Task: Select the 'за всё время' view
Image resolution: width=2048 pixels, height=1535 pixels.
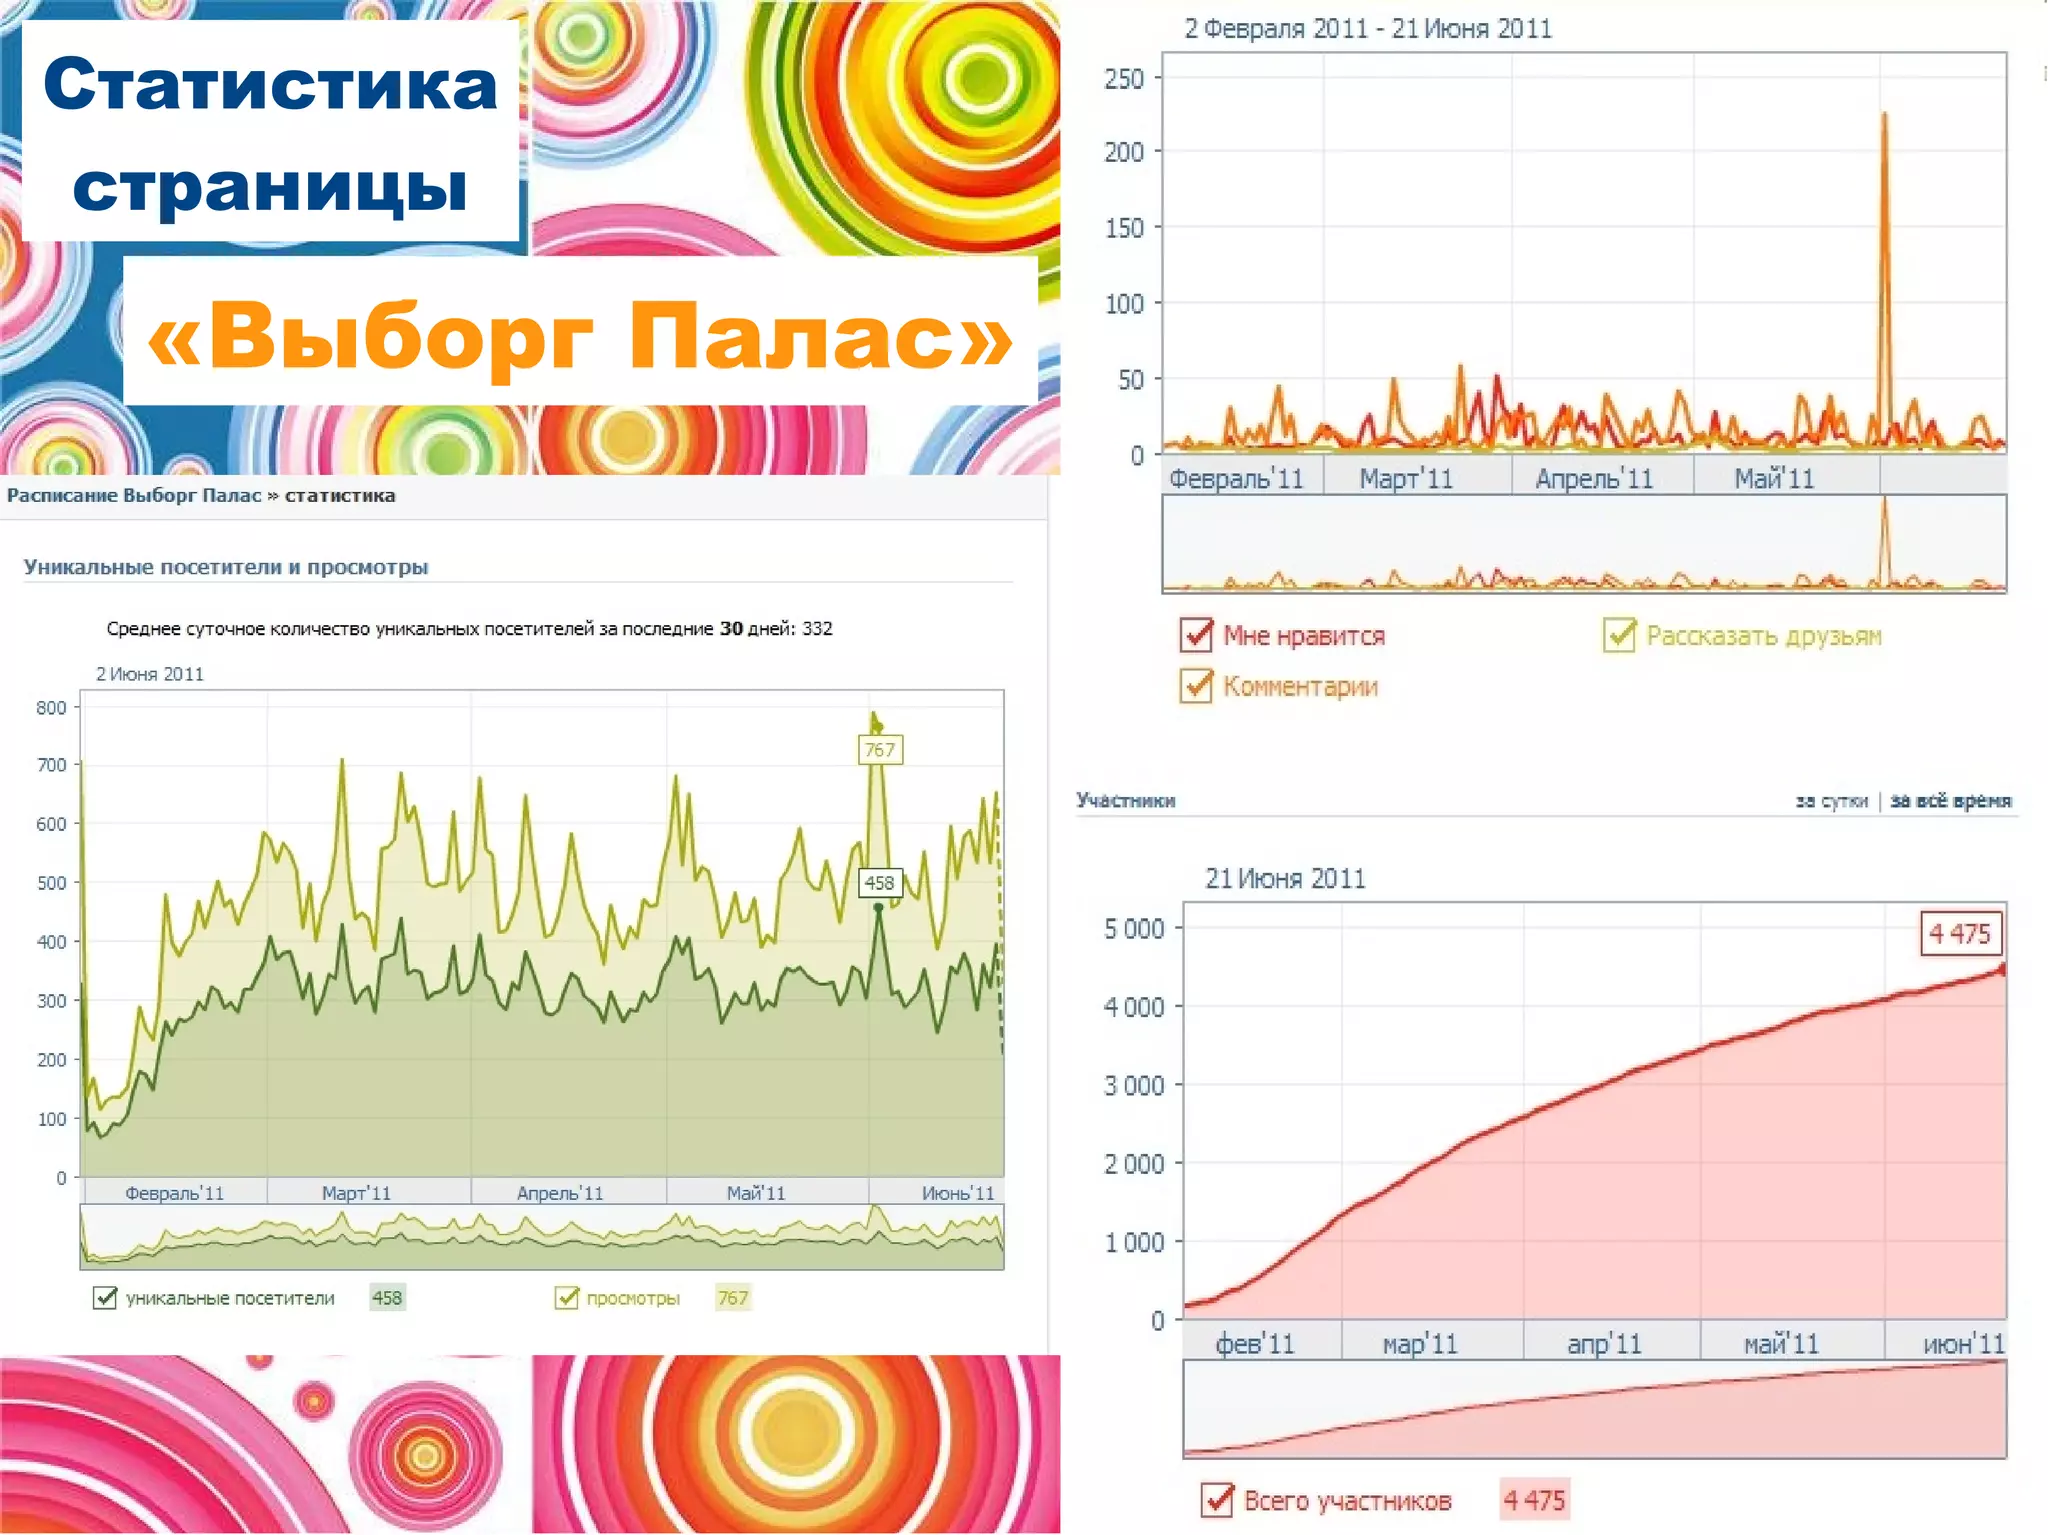Action: tap(1950, 801)
